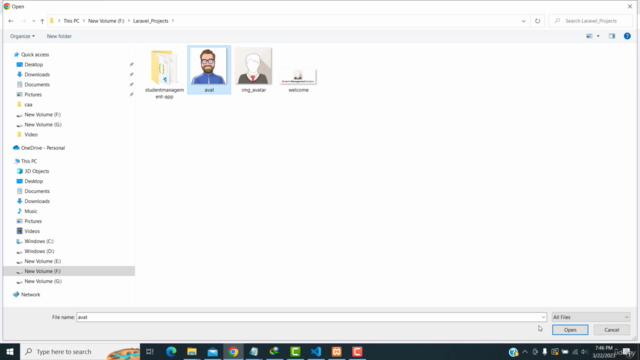
Task: Open 3D Objects under This PC
Action: 36,171
